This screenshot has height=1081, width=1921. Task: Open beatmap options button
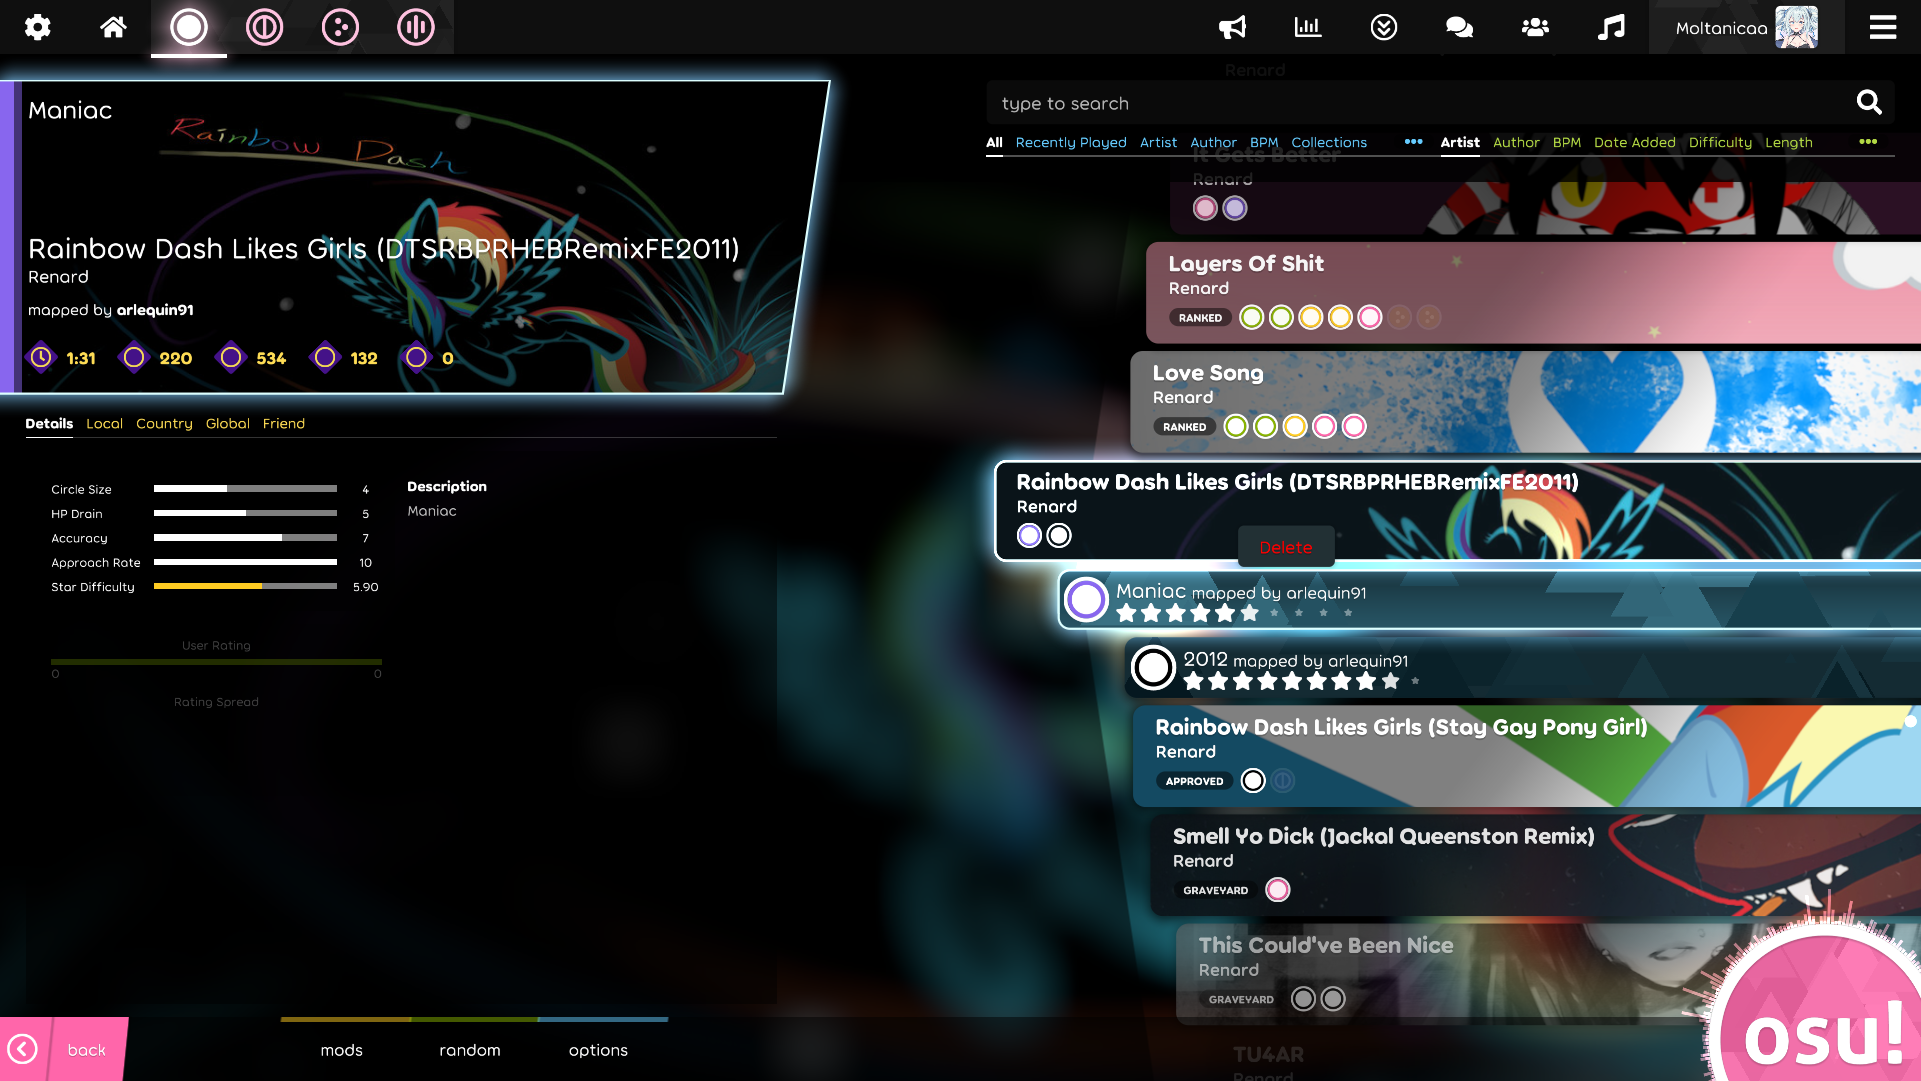pos(598,1050)
